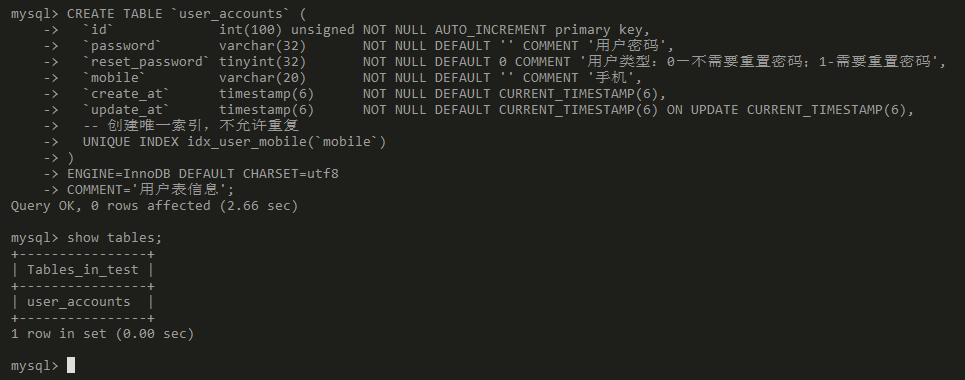
Task: Click the Tables_in_test column header
Action: [x=82, y=270]
